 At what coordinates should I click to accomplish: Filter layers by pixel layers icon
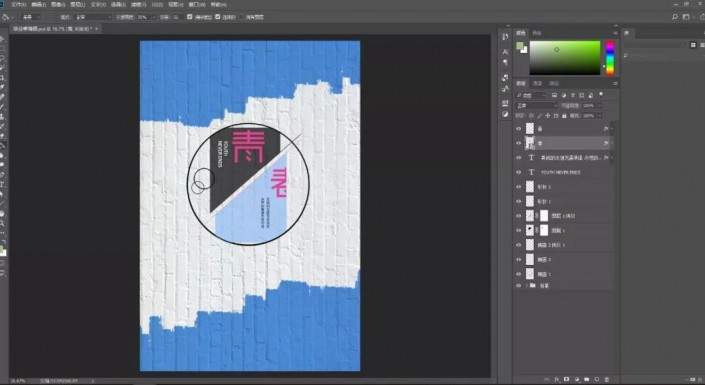[x=554, y=95]
